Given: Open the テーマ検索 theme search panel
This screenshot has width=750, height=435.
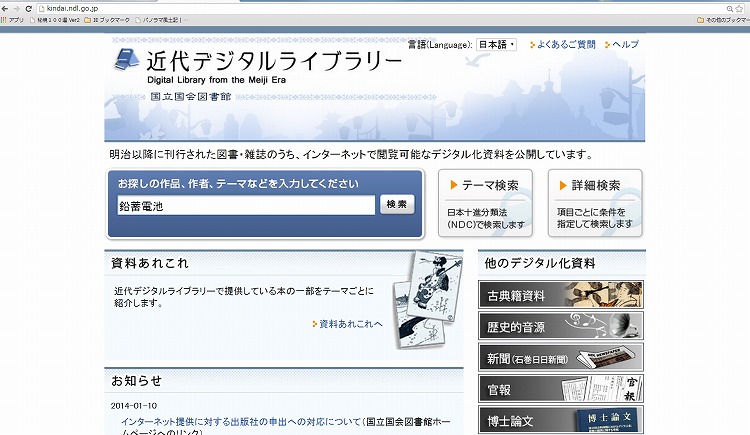Looking at the screenshot, I should (x=485, y=203).
